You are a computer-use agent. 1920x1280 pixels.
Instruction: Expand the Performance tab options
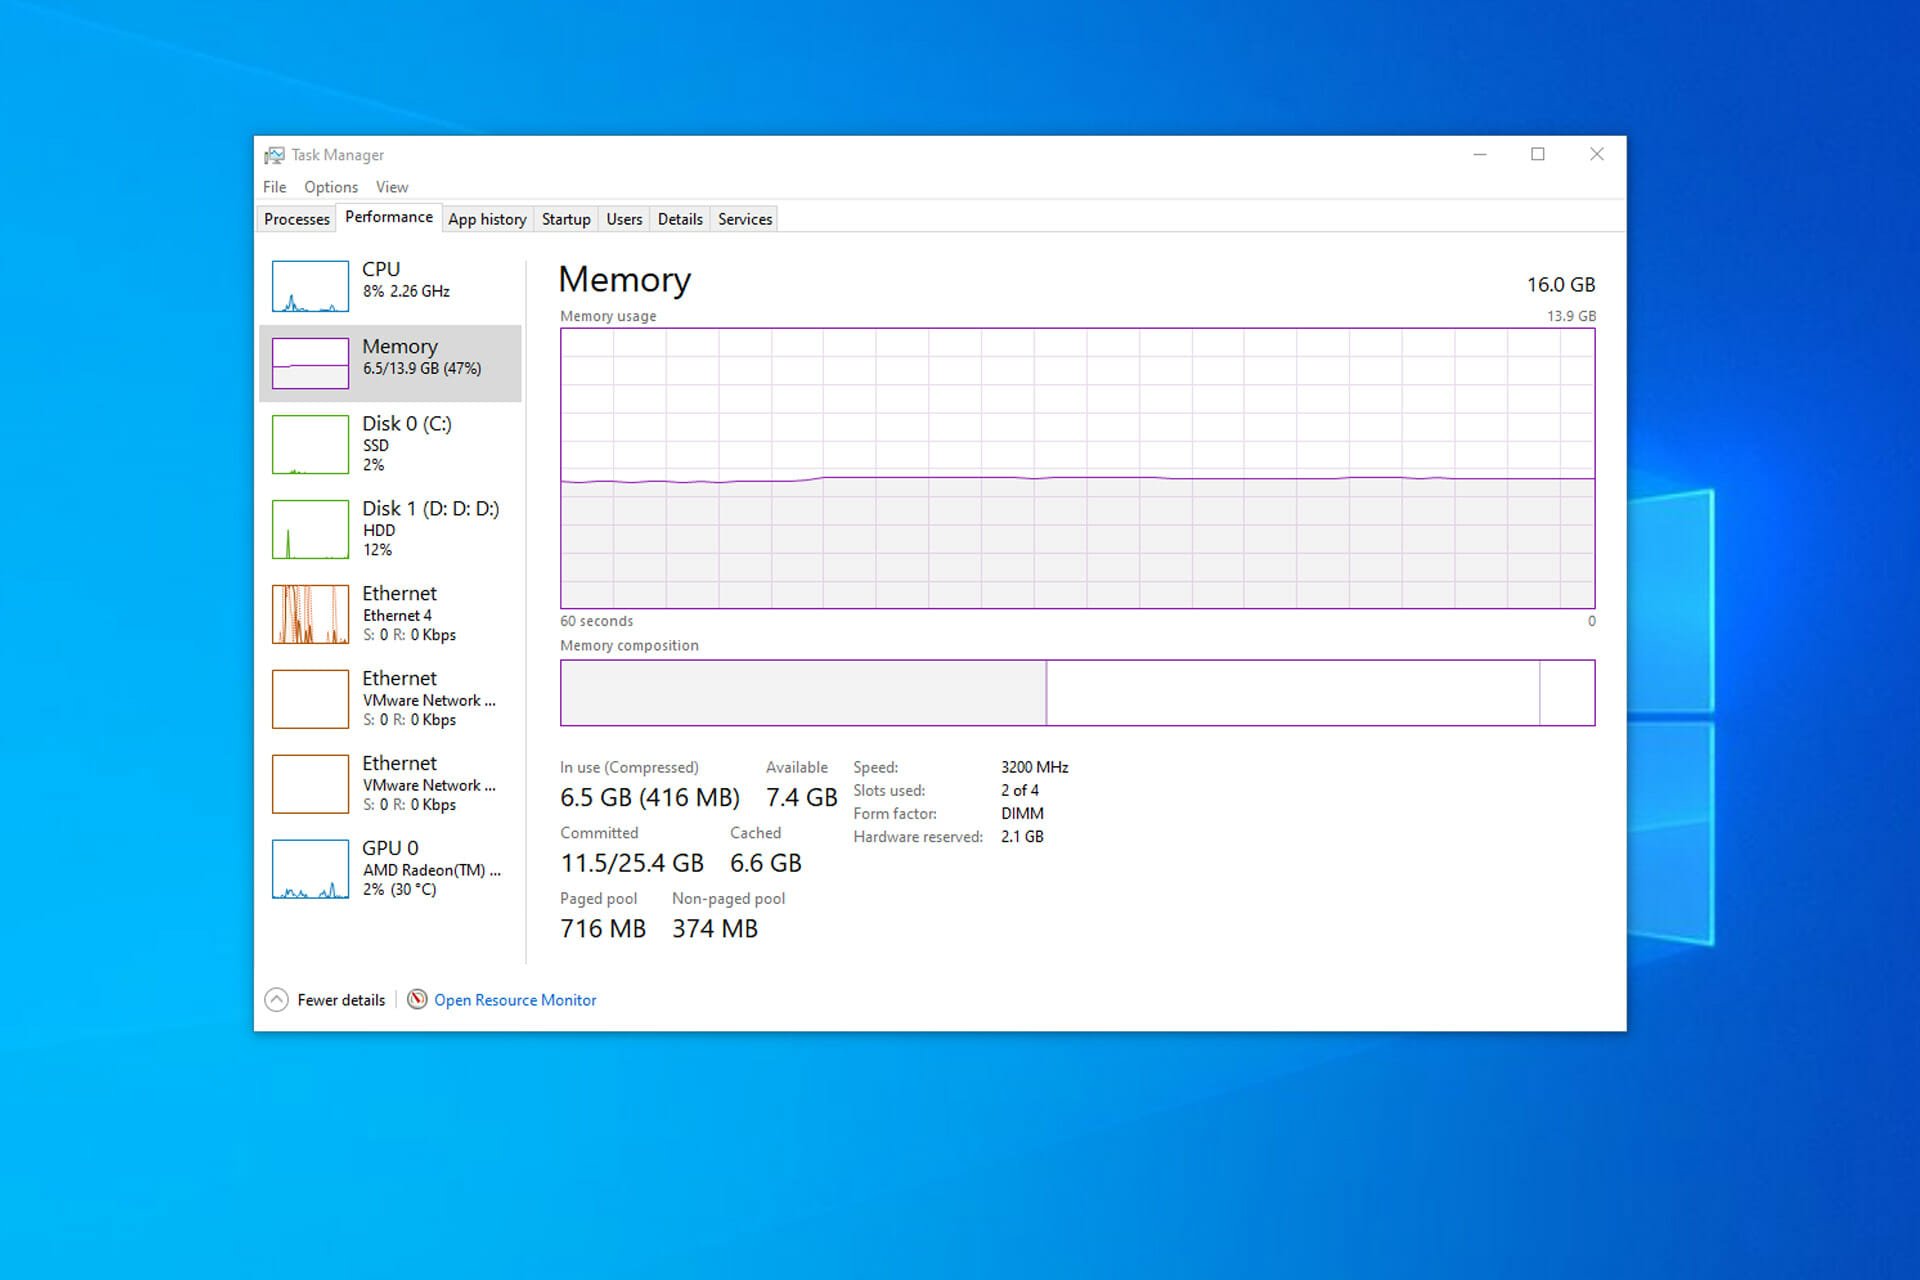[x=390, y=219]
